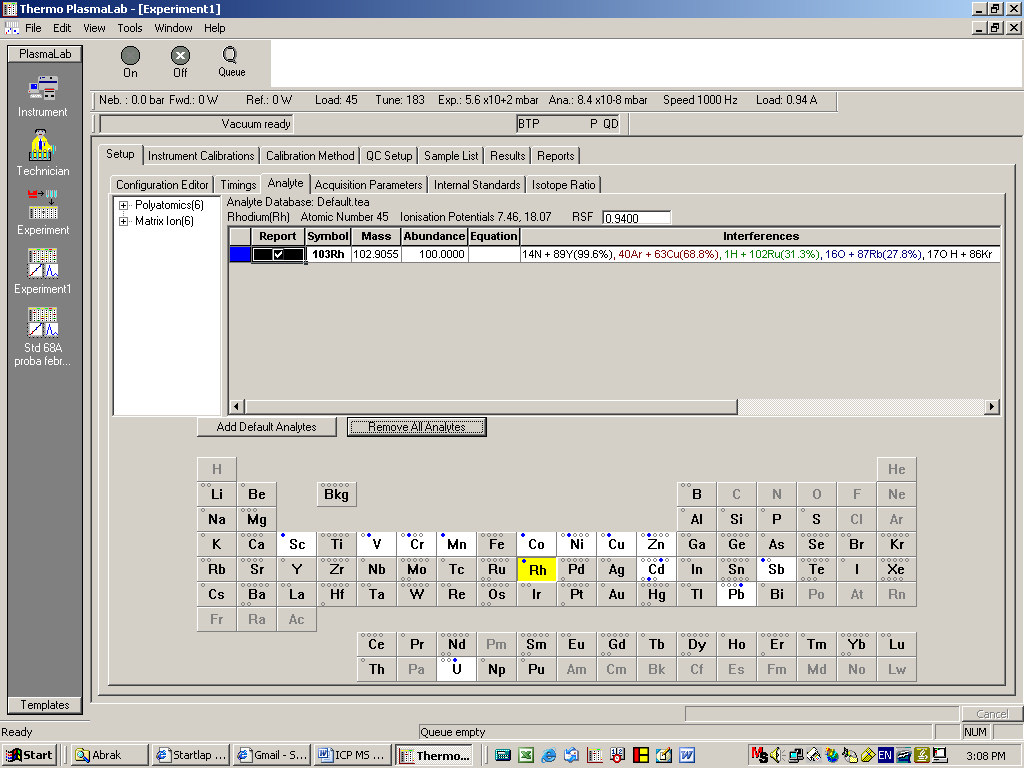The width and height of the screenshot is (1024, 768).
Task: Open the Window menu
Action: coord(173,28)
